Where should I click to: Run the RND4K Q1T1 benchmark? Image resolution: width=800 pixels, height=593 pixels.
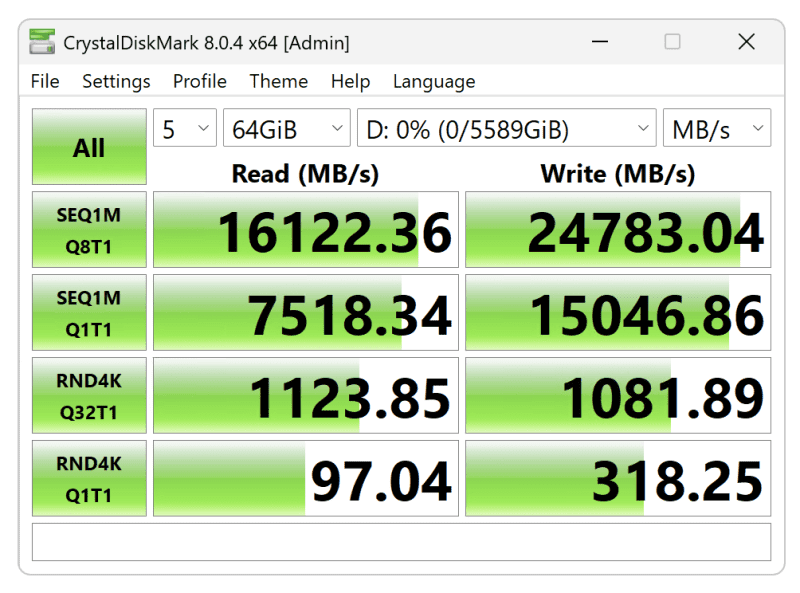coord(89,479)
